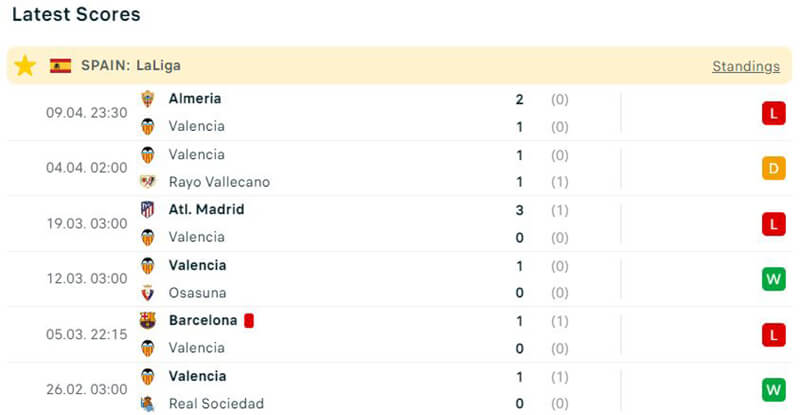
Task: Click the Barcelona club crest
Action: pos(148,321)
